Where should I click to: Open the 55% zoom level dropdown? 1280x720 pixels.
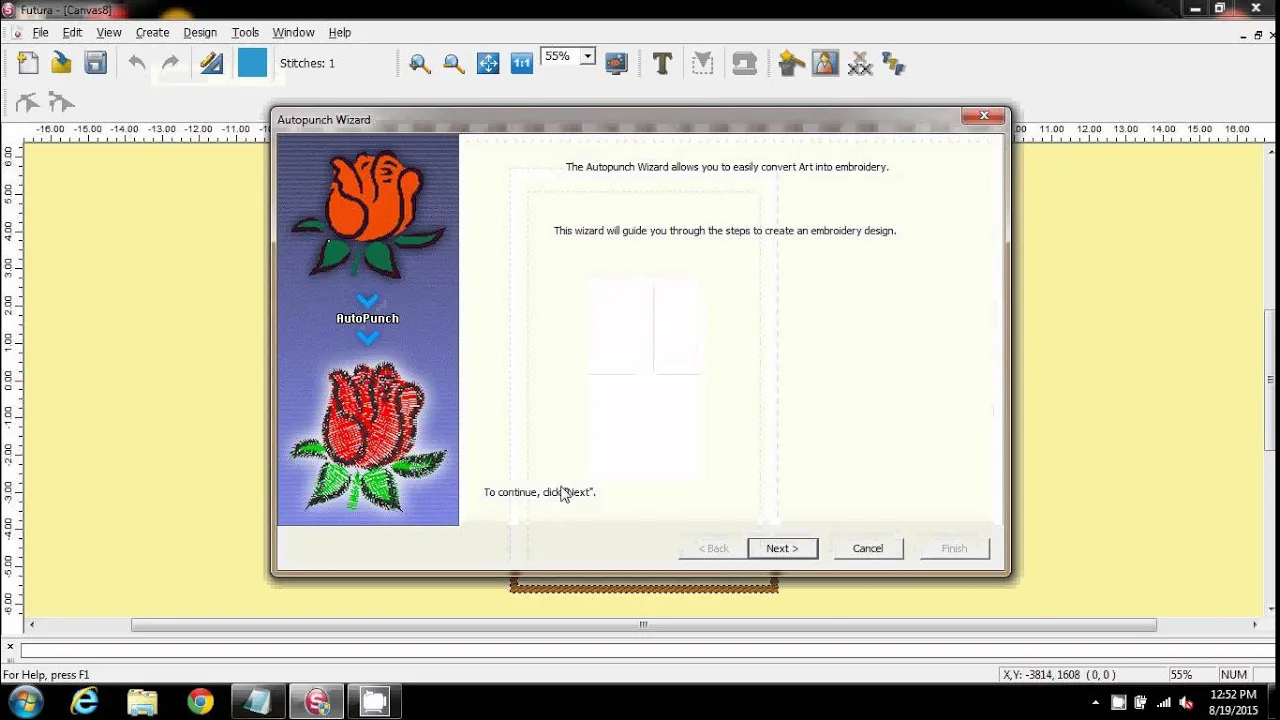pos(588,57)
